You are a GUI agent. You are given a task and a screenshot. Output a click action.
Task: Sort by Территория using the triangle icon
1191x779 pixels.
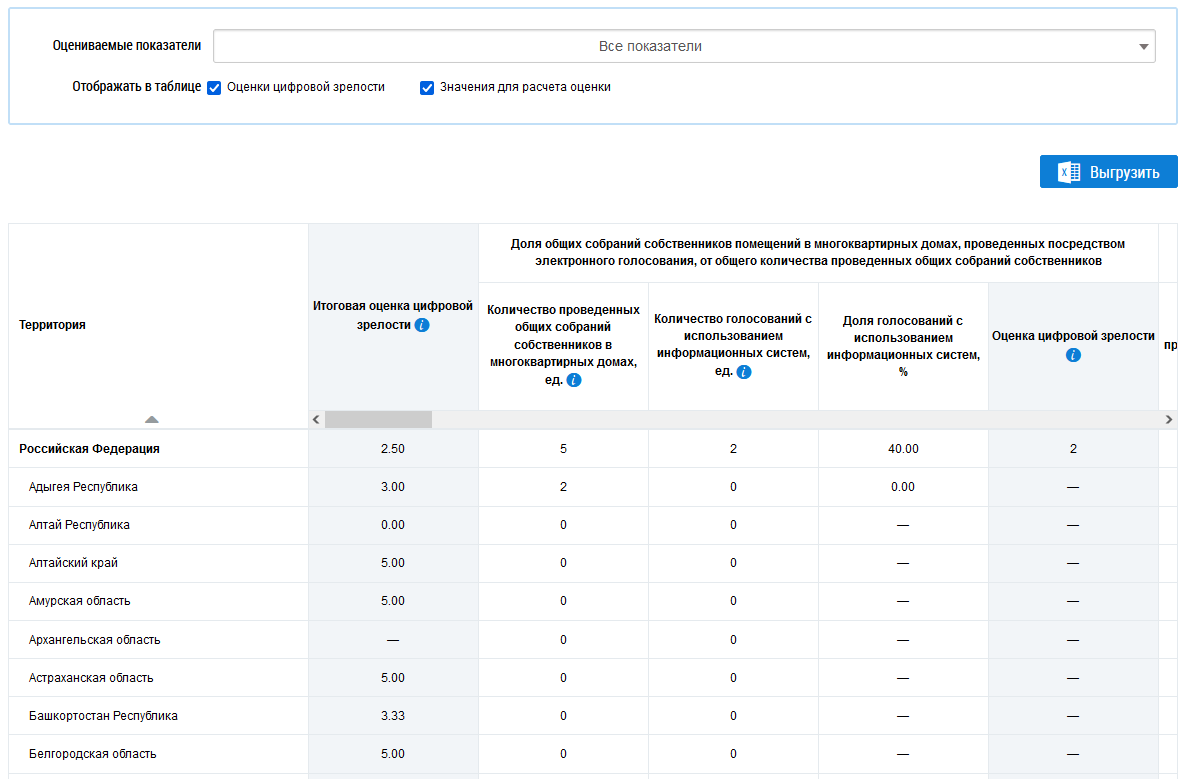[x=151, y=420]
